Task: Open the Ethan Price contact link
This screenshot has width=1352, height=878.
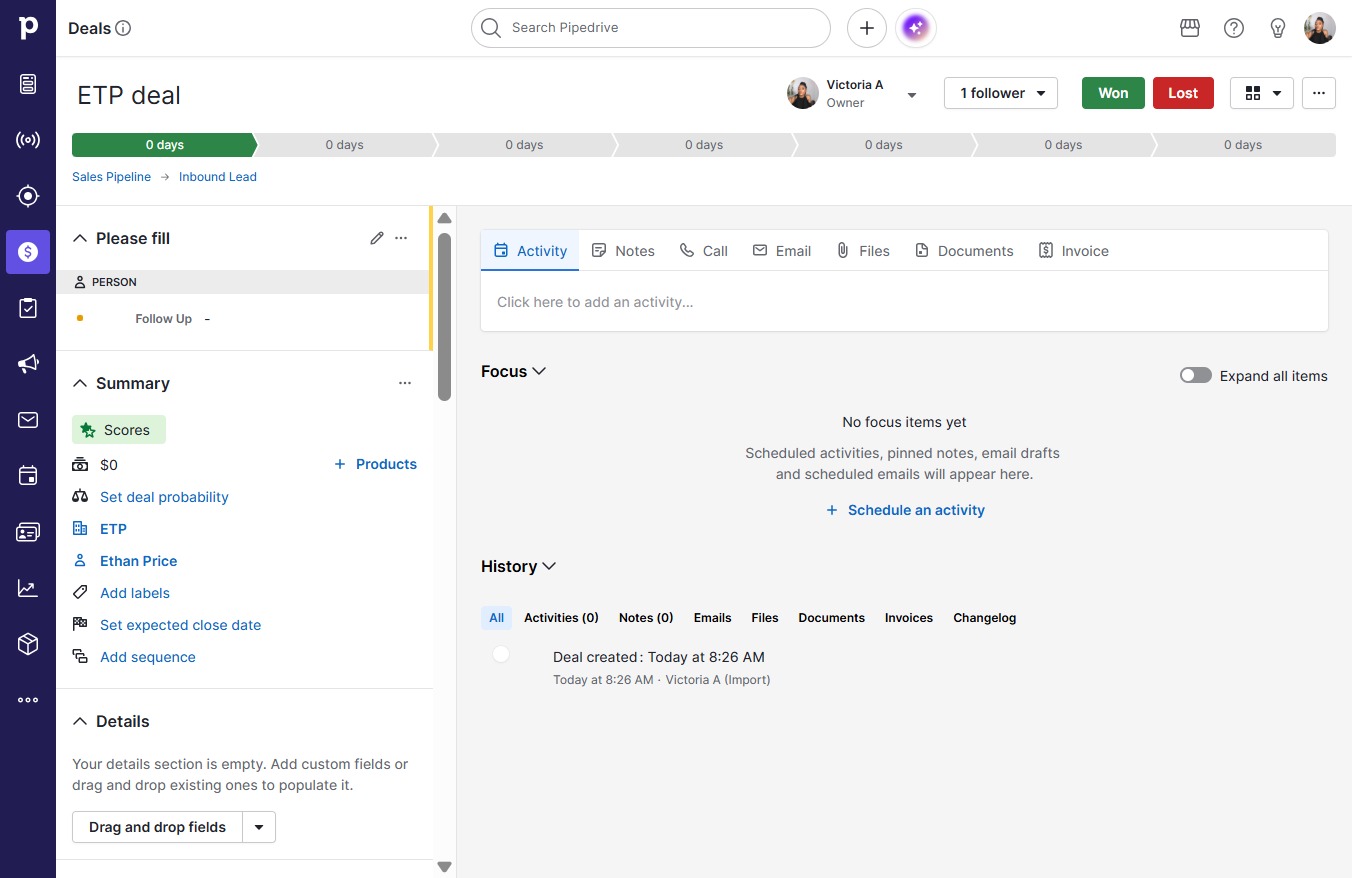Action: coord(139,561)
